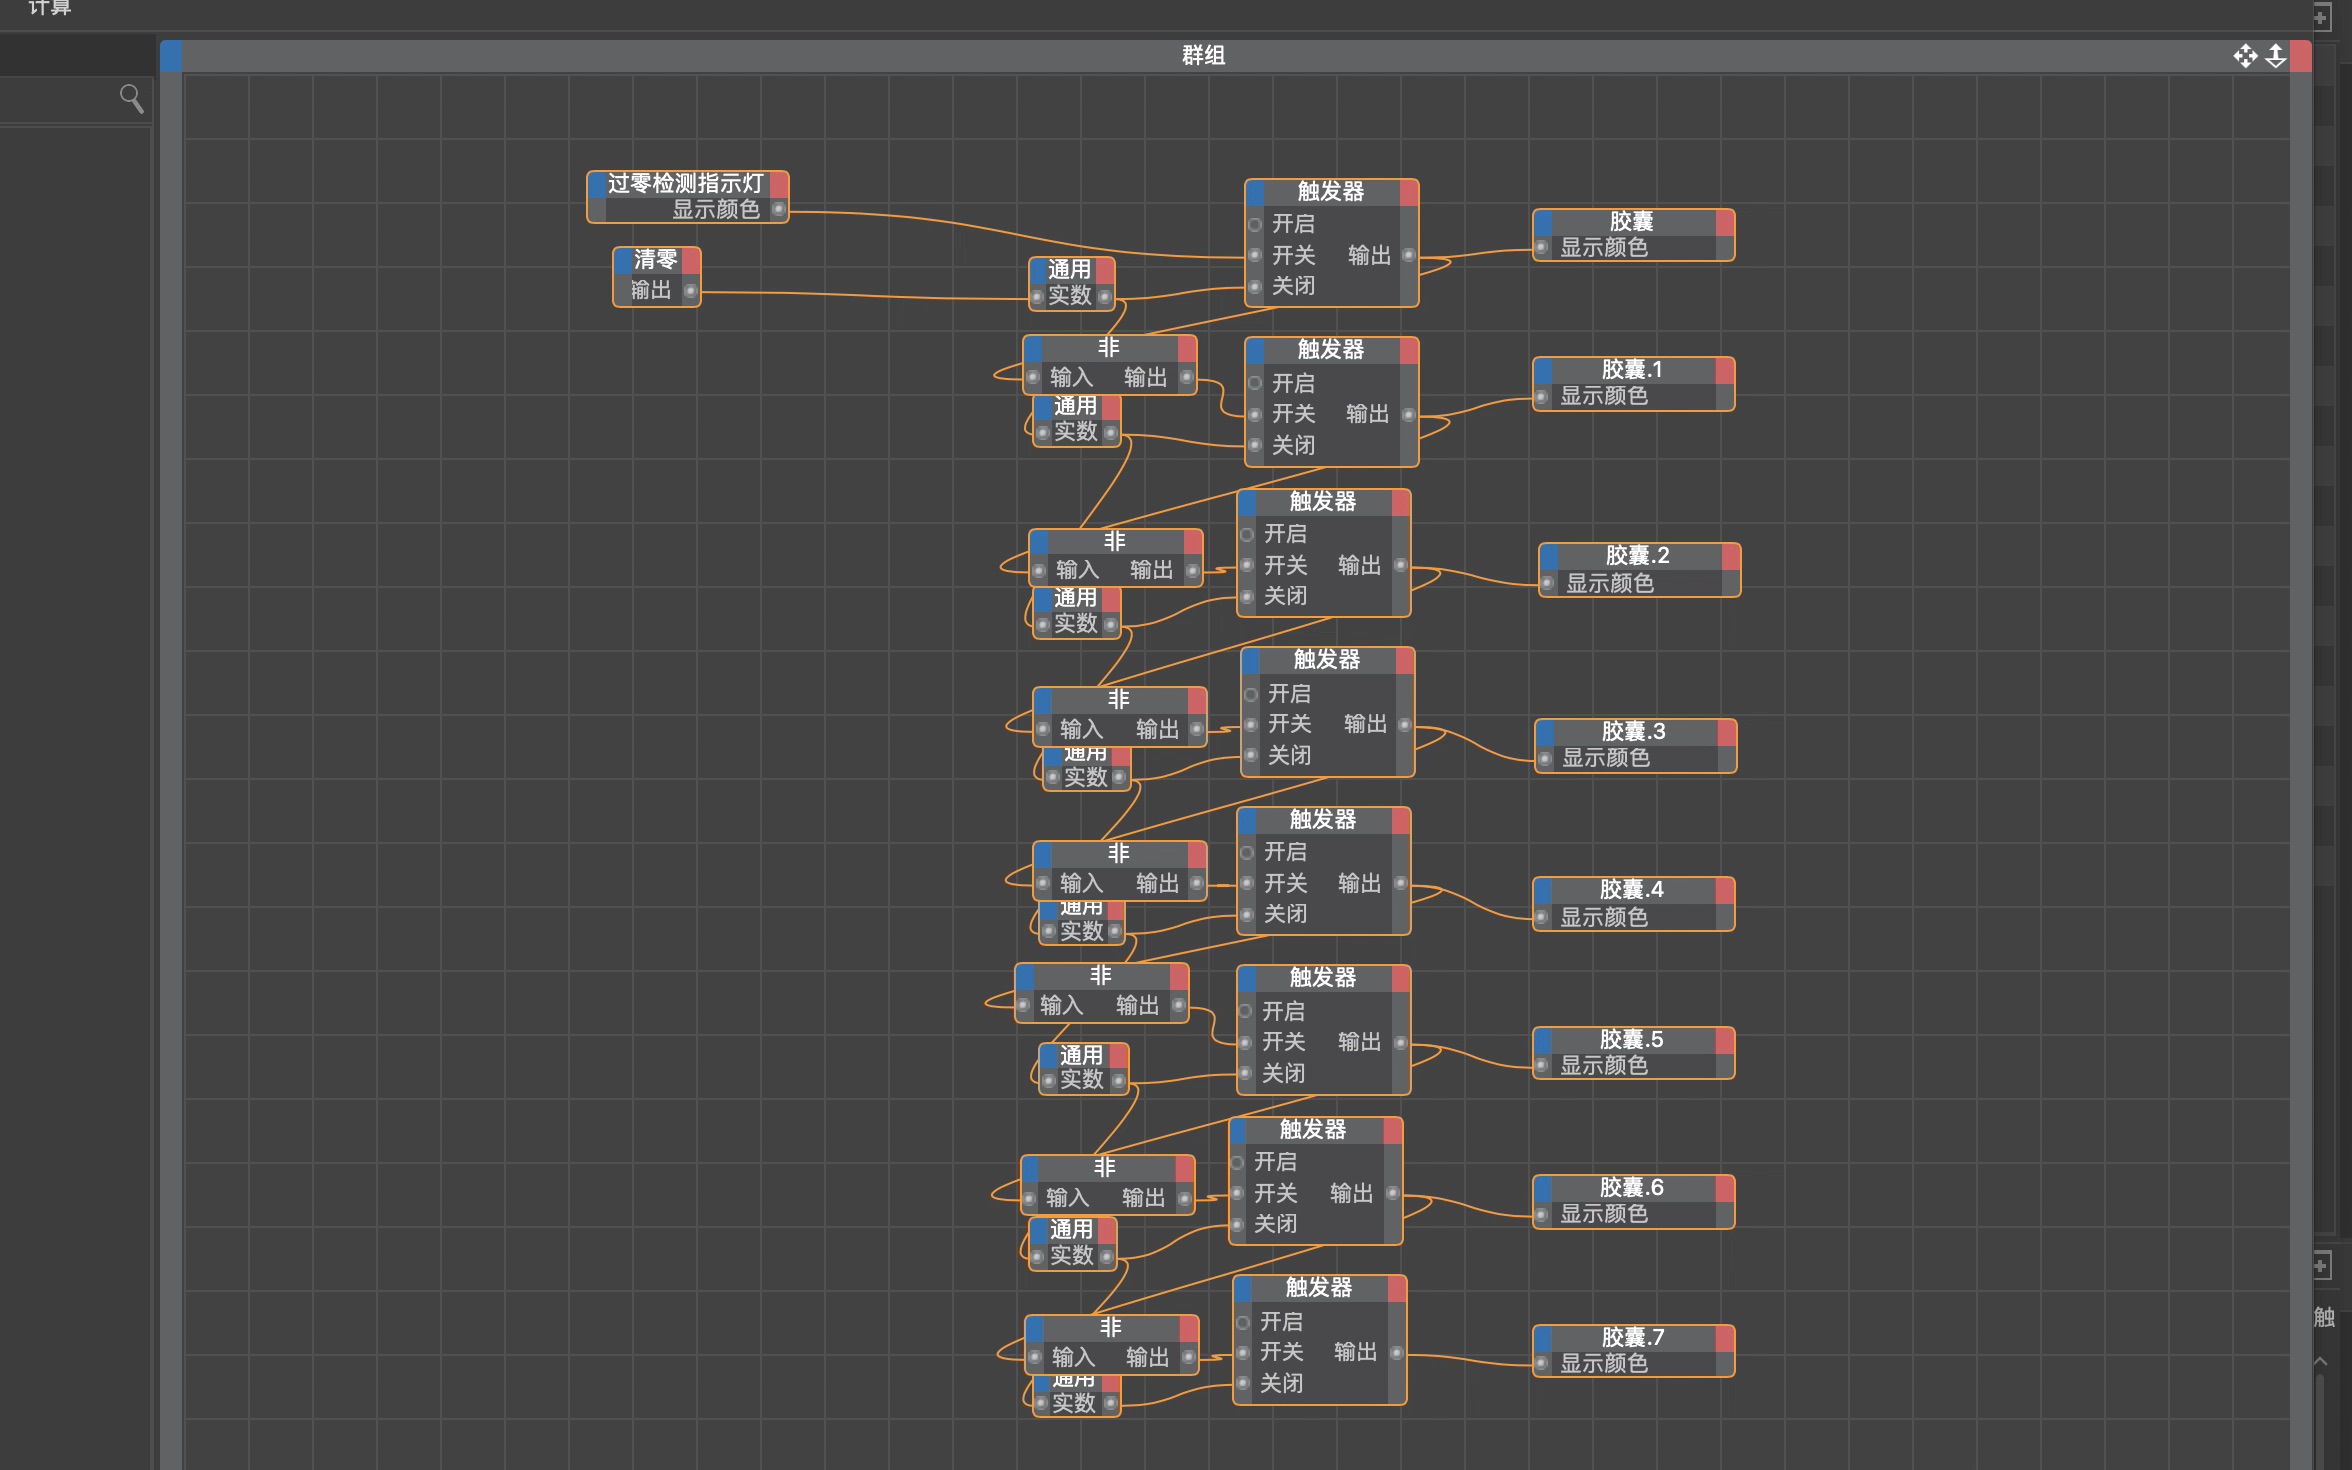Click the 输出 output port of 清零 node
Image resolution: width=2352 pixels, height=1470 pixels.
[690, 291]
